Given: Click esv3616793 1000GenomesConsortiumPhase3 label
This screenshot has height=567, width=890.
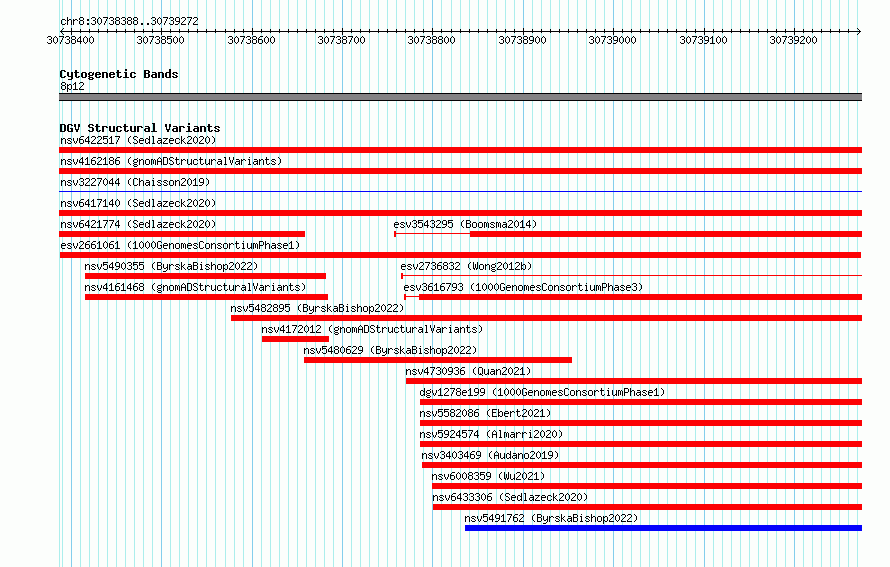Looking at the screenshot, I should coord(523,287).
